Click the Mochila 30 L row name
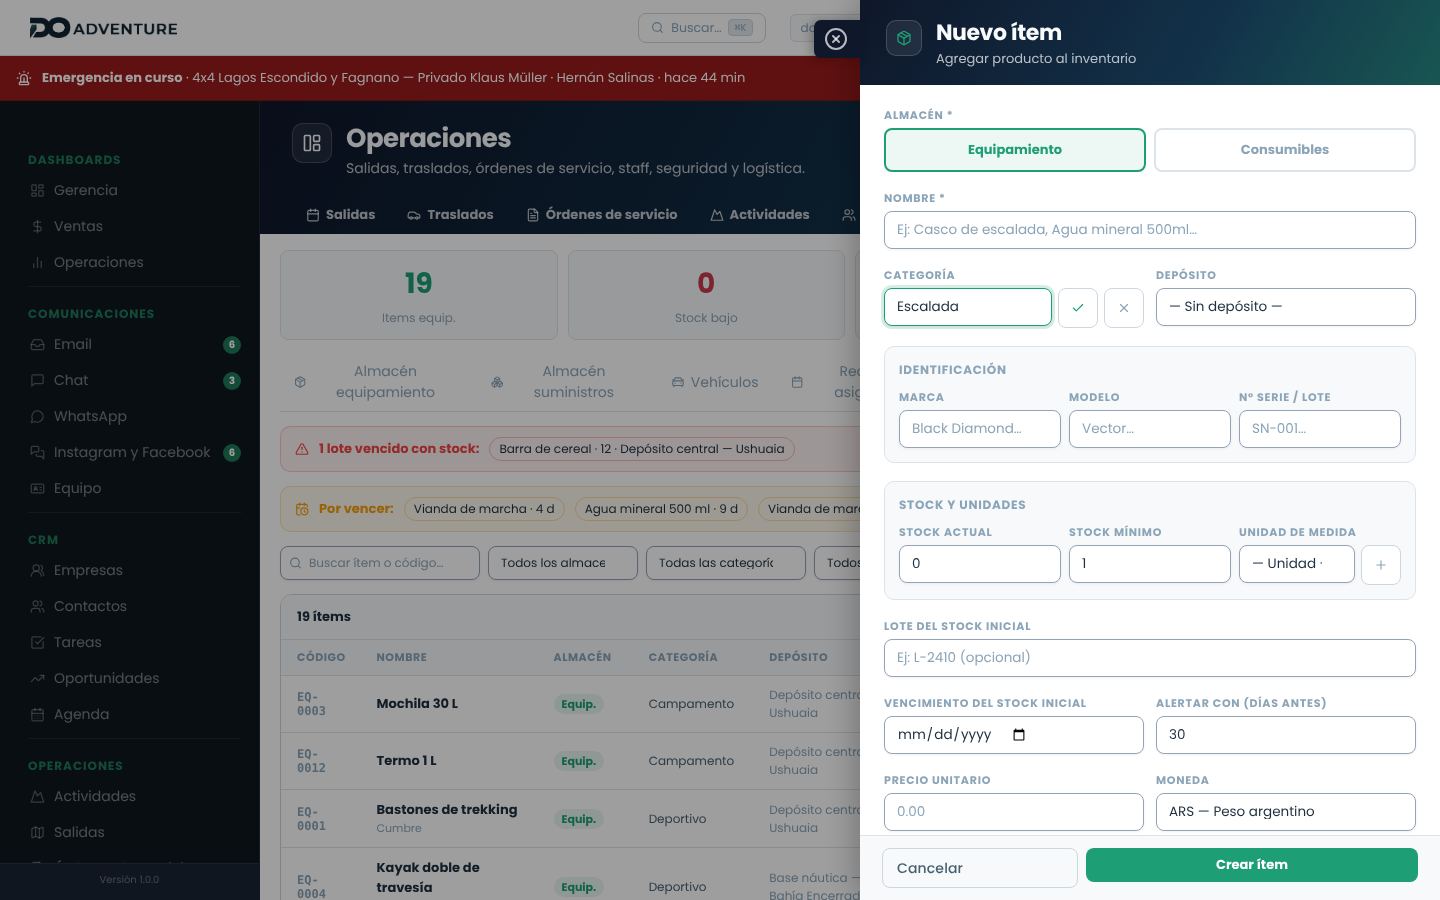1440x900 pixels. coord(417,704)
